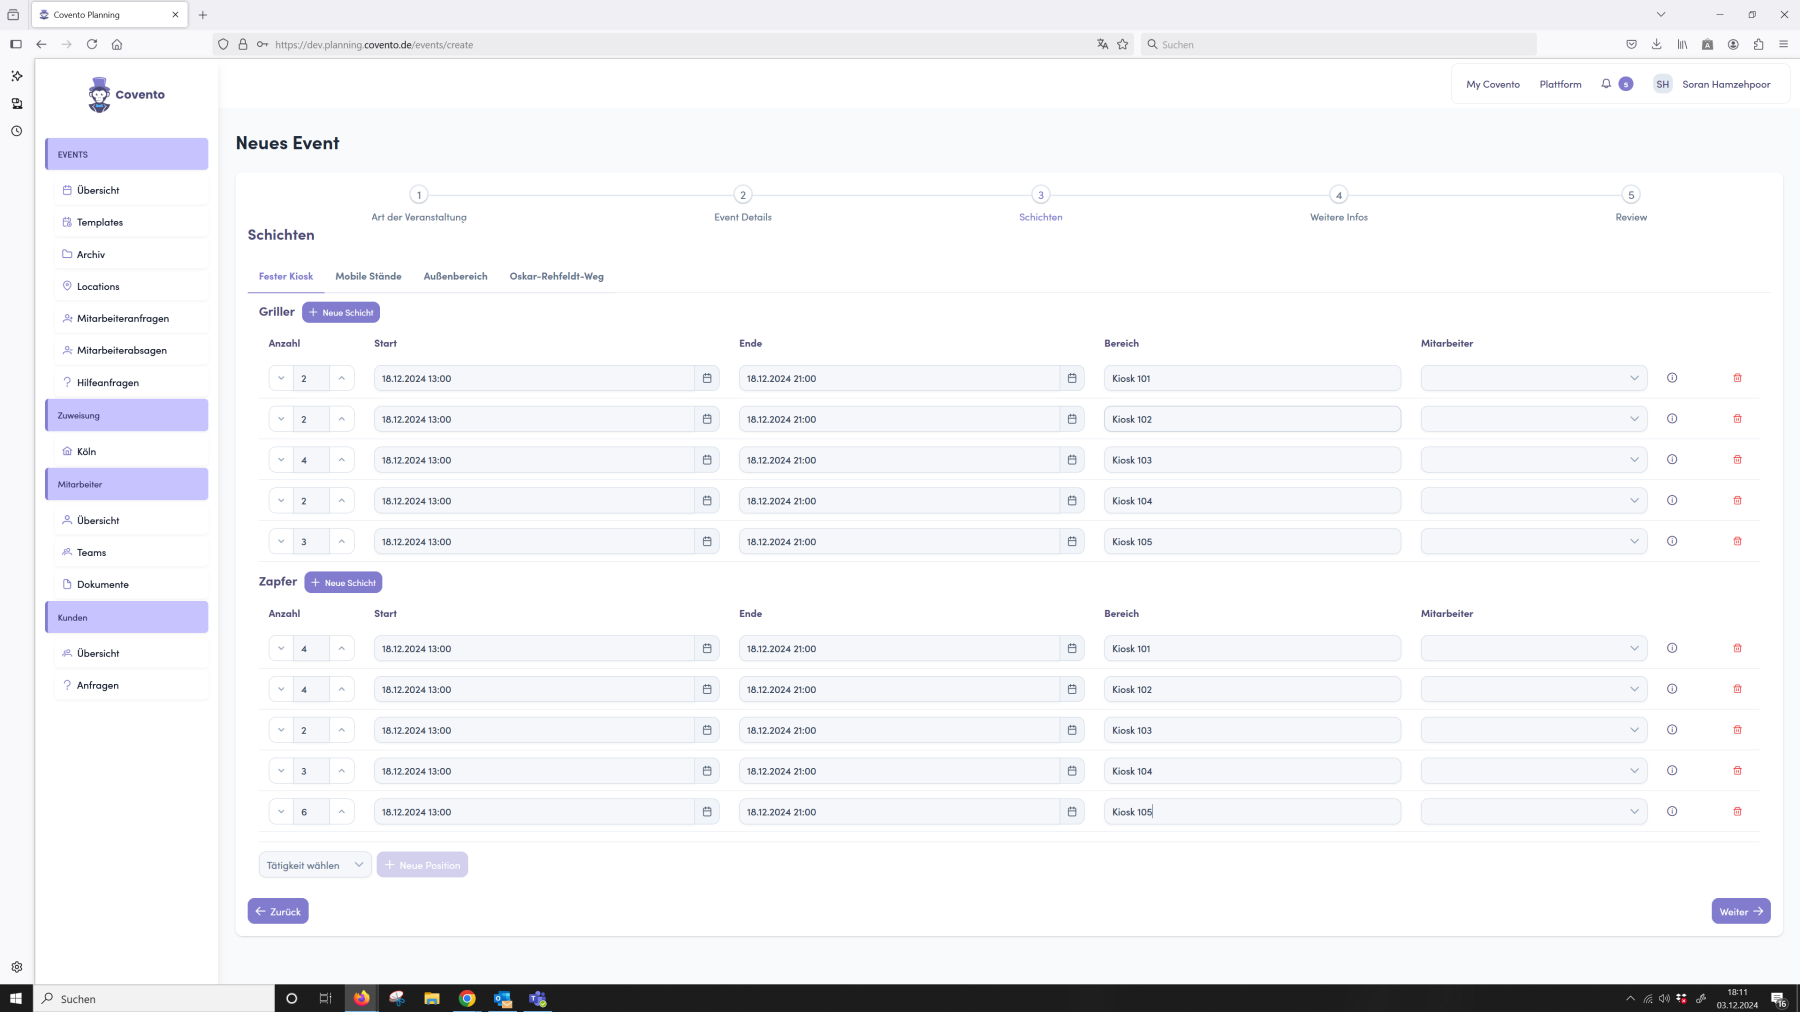1800x1012 pixels.
Task: Open calendar picker for Griller Kiosk 102 start
Action: pos(707,419)
